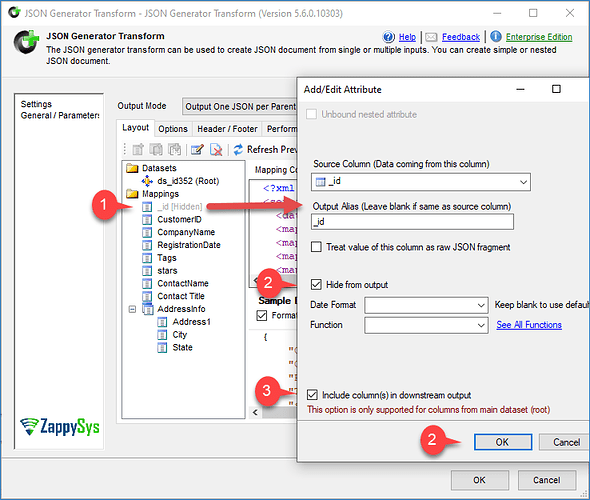Switch to the Layout tab
Image resolution: width=590 pixels, height=500 pixels.
[135, 128]
